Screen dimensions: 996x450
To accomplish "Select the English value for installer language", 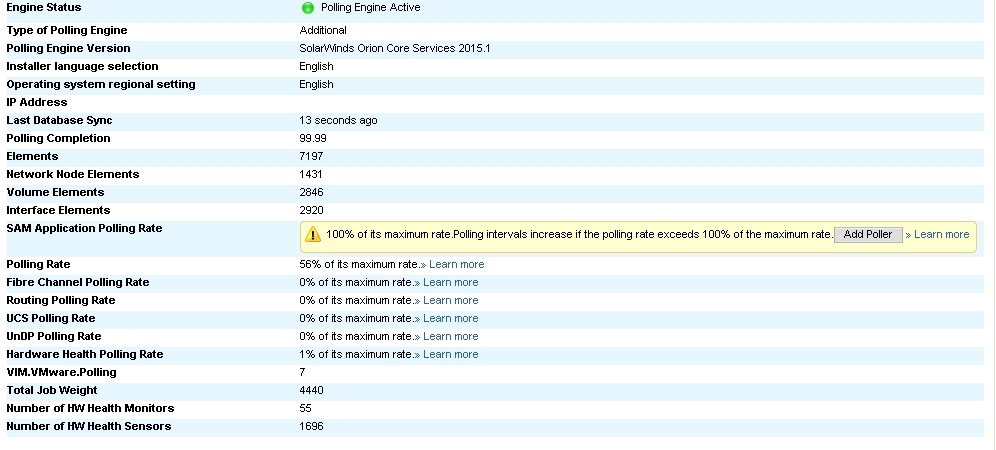I will click(x=316, y=67).
